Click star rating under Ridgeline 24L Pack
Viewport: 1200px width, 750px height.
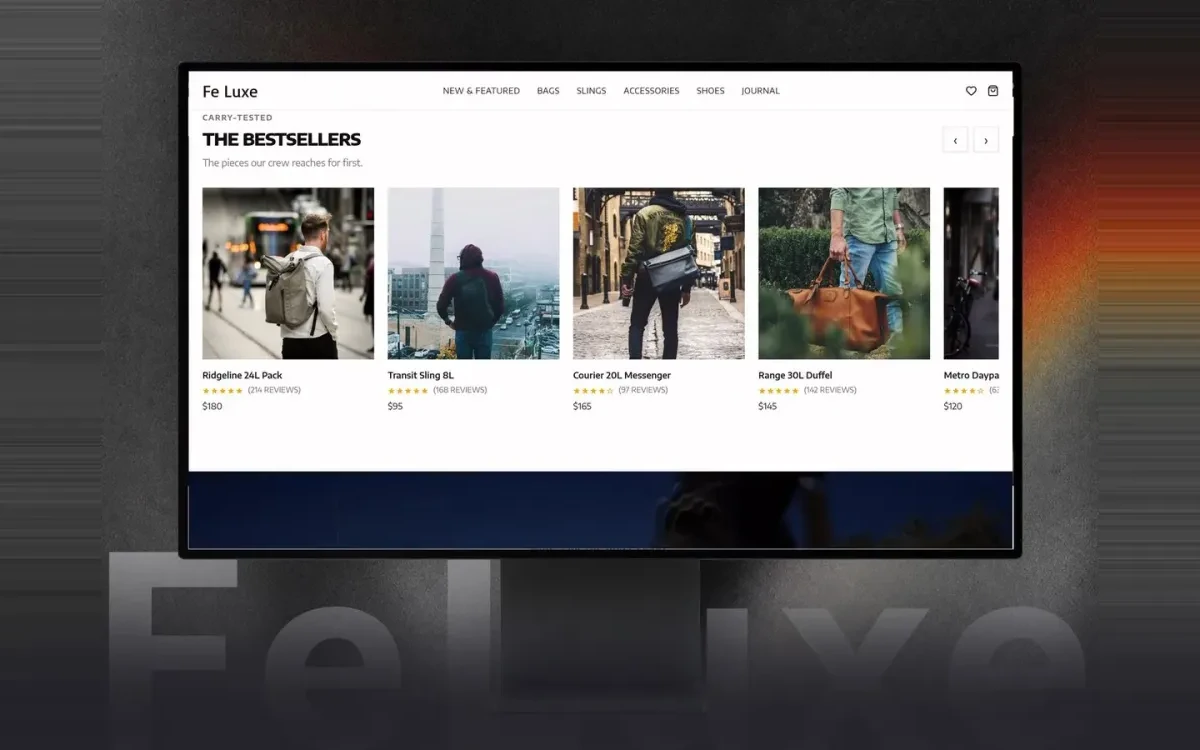tap(222, 391)
